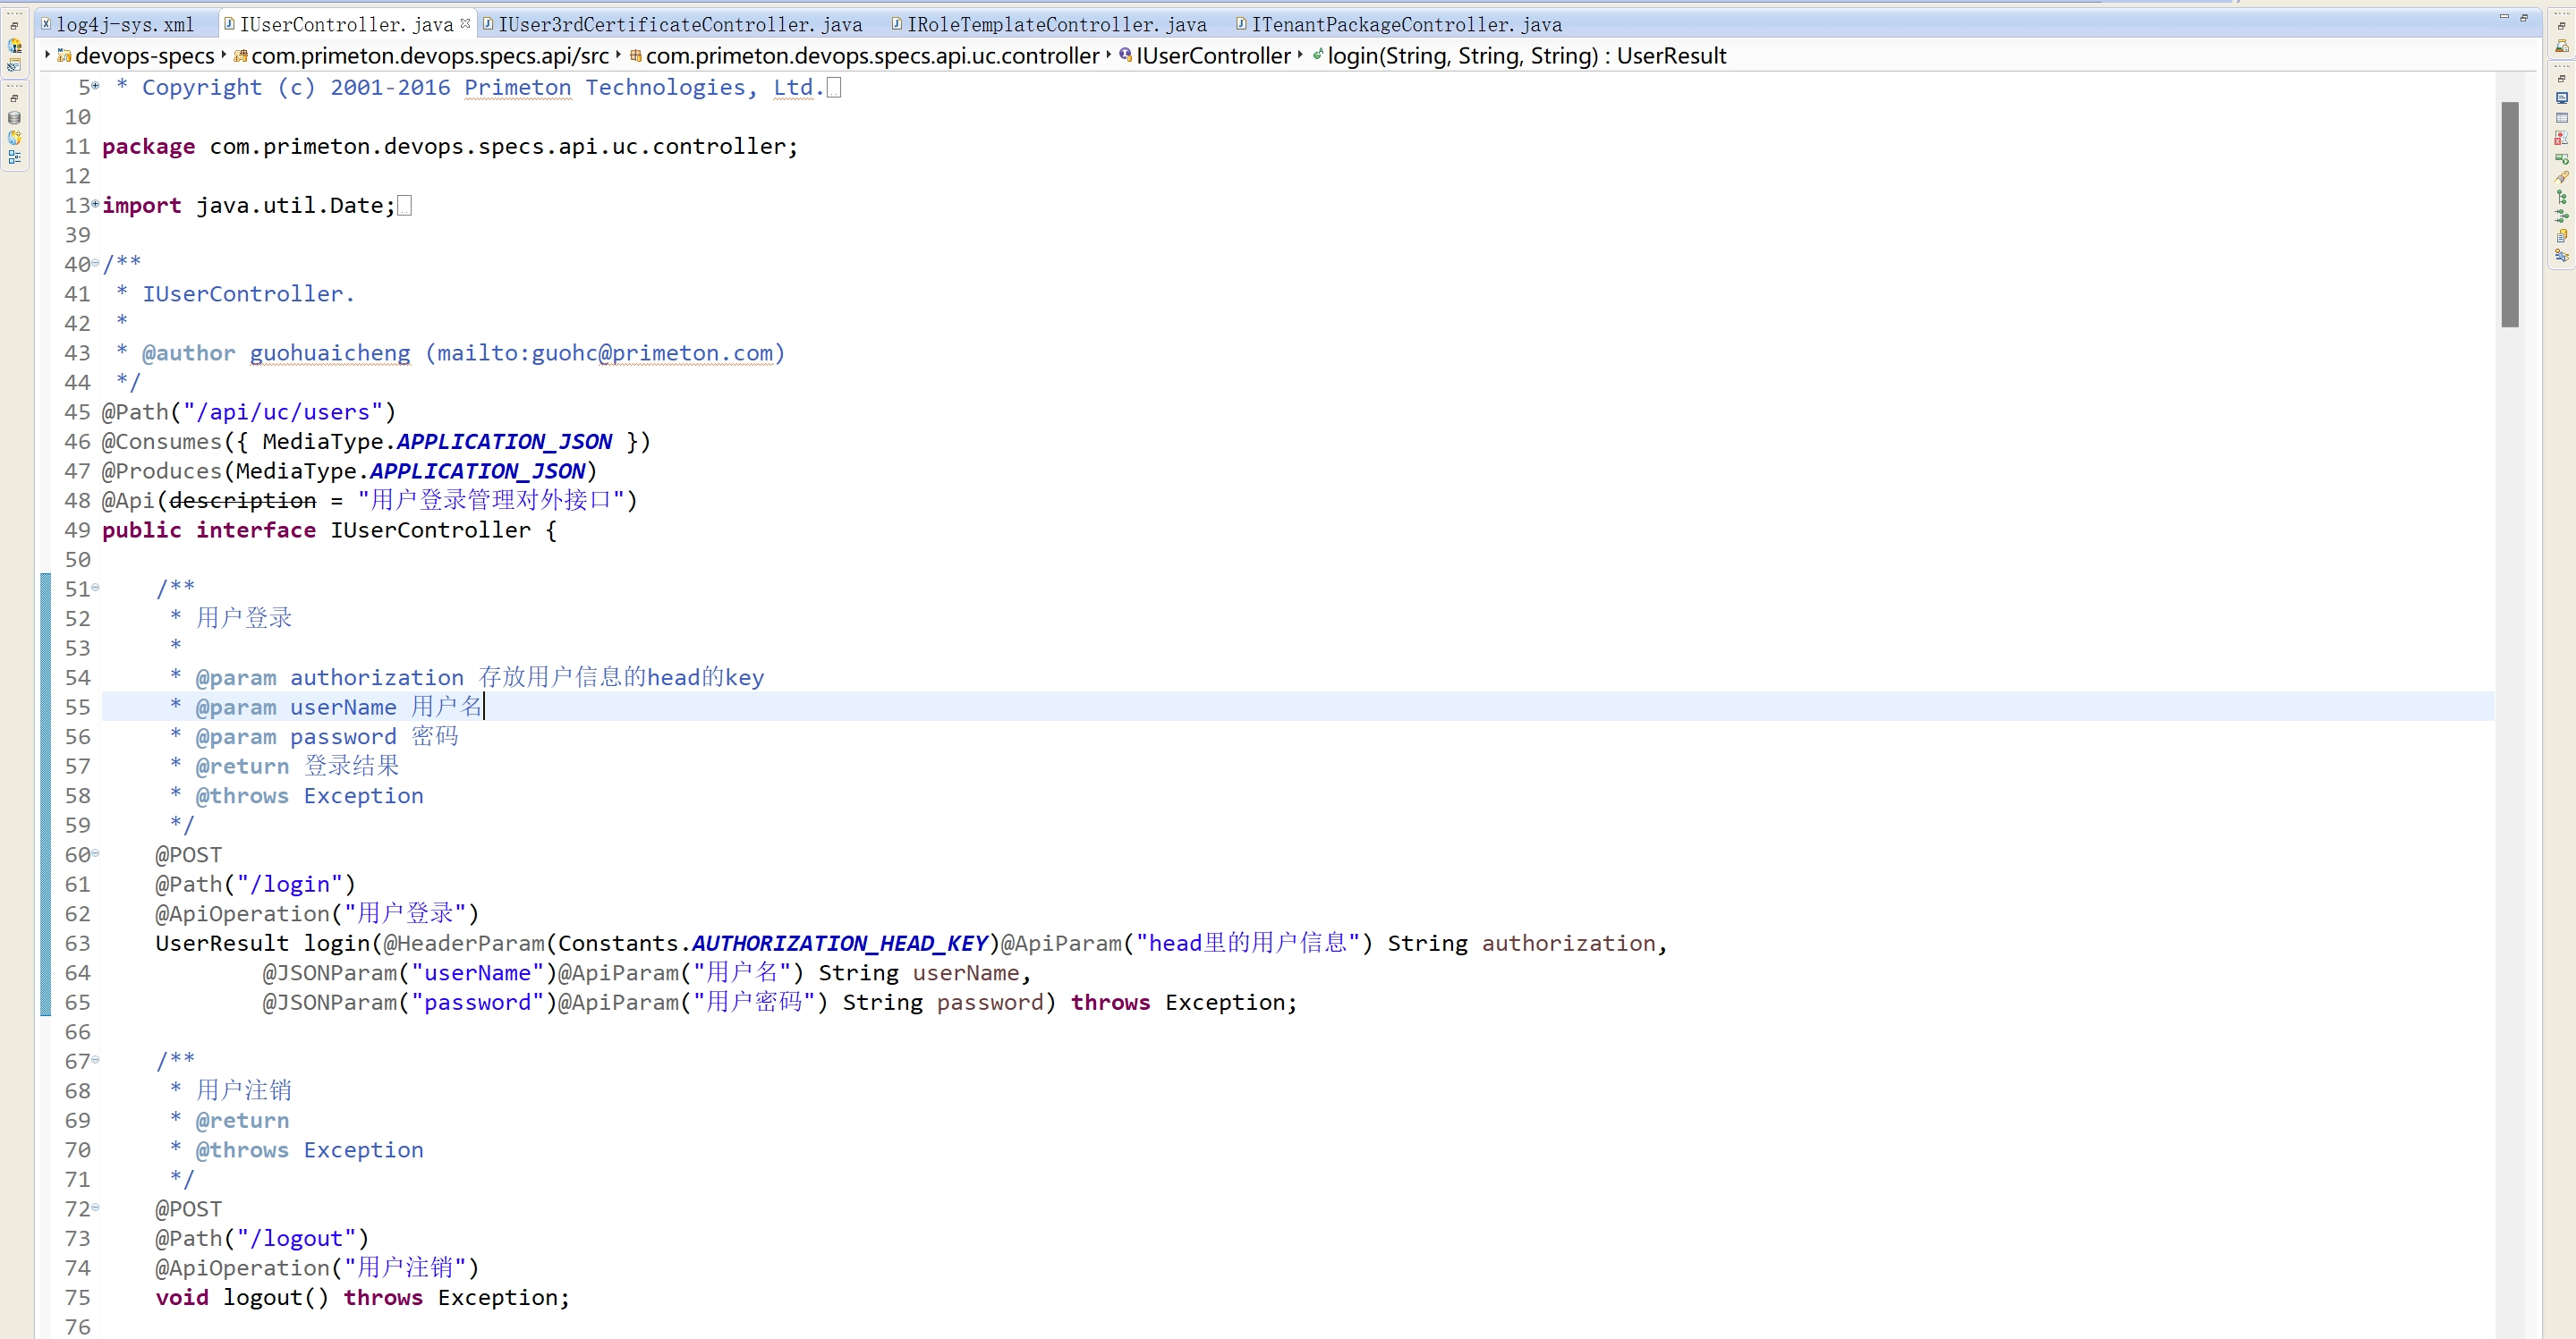Switch to the log4j-sys.xml tab
Screen dimensions: 2576x1339
pyautogui.click(x=124, y=24)
